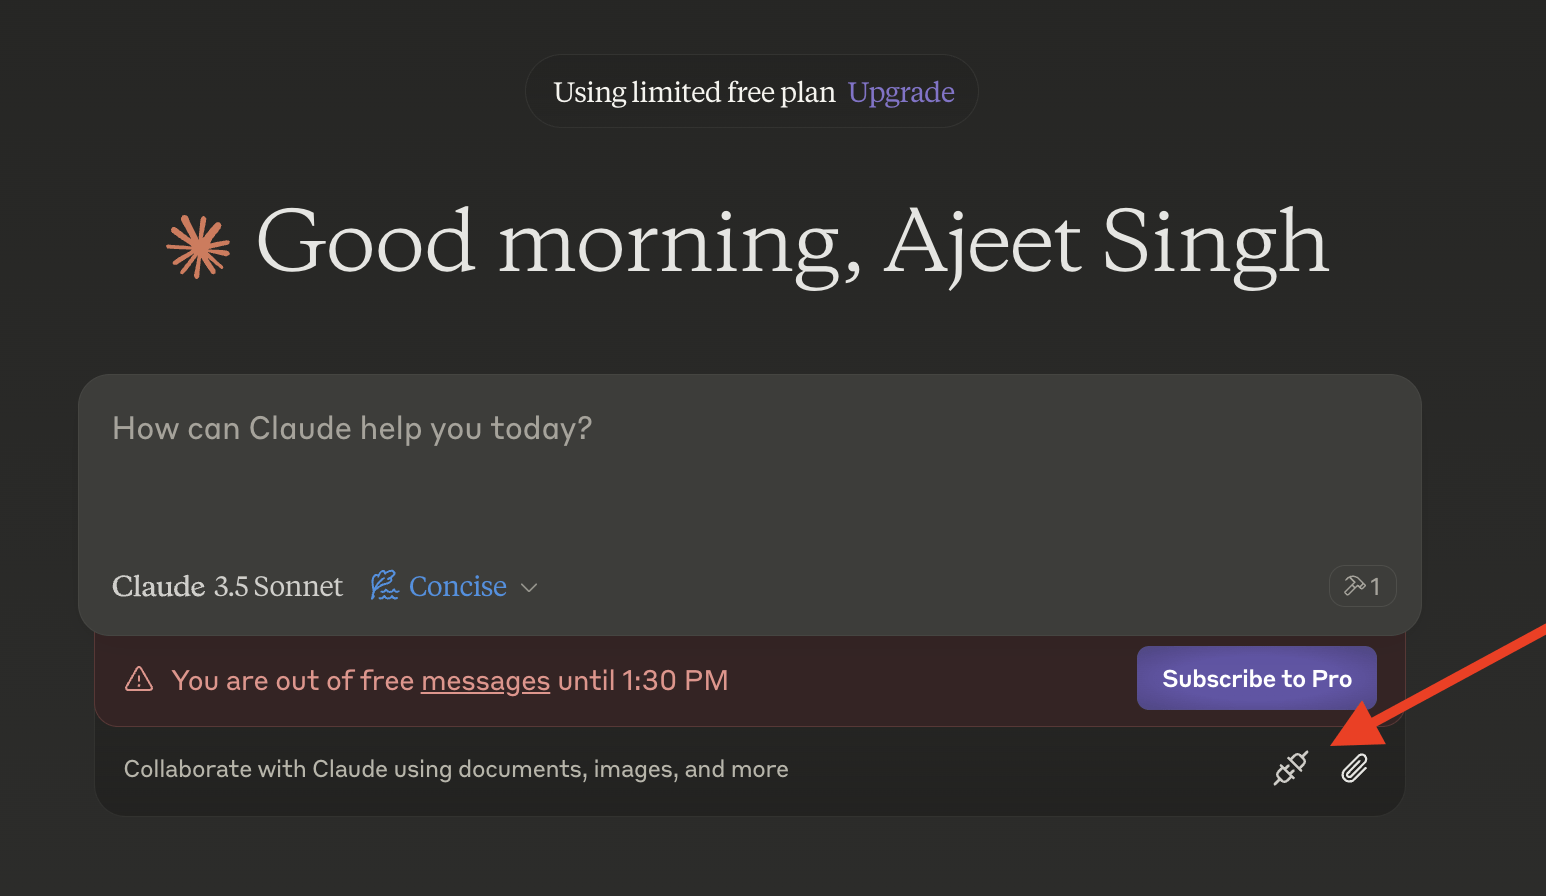Click the warning triangle icon
Viewport: 1546px width, 896px height.
click(x=139, y=680)
